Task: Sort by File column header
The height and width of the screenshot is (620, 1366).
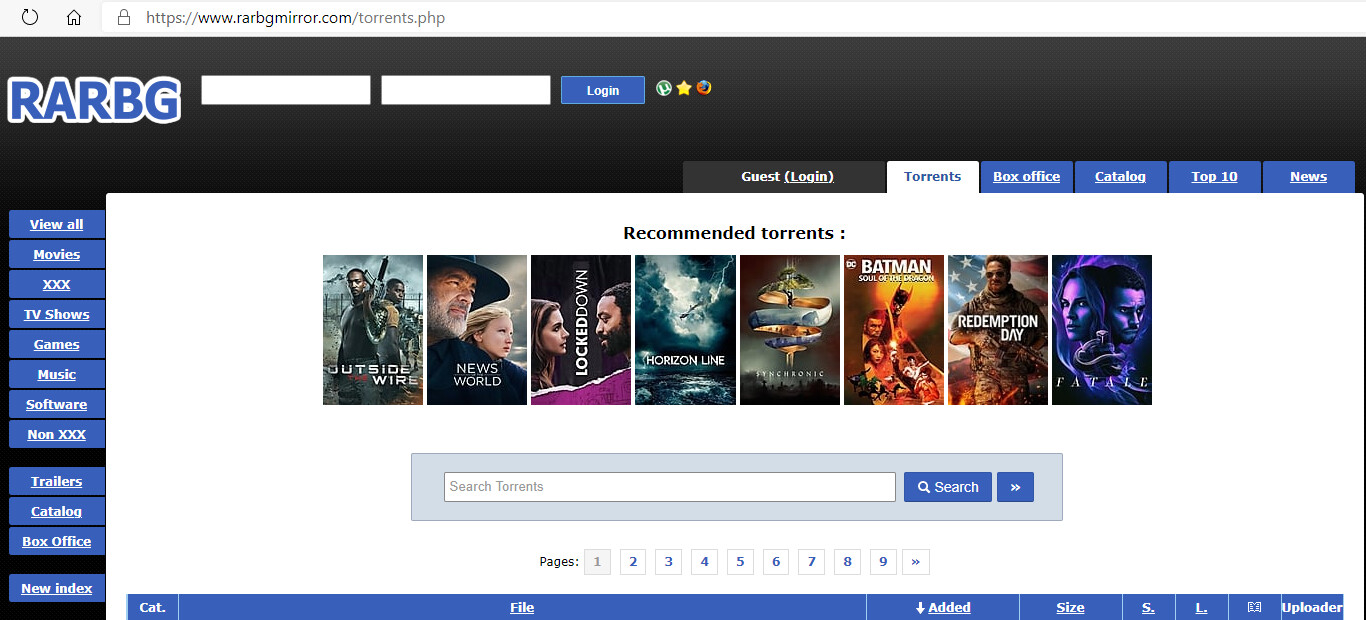Action: tap(522, 607)
